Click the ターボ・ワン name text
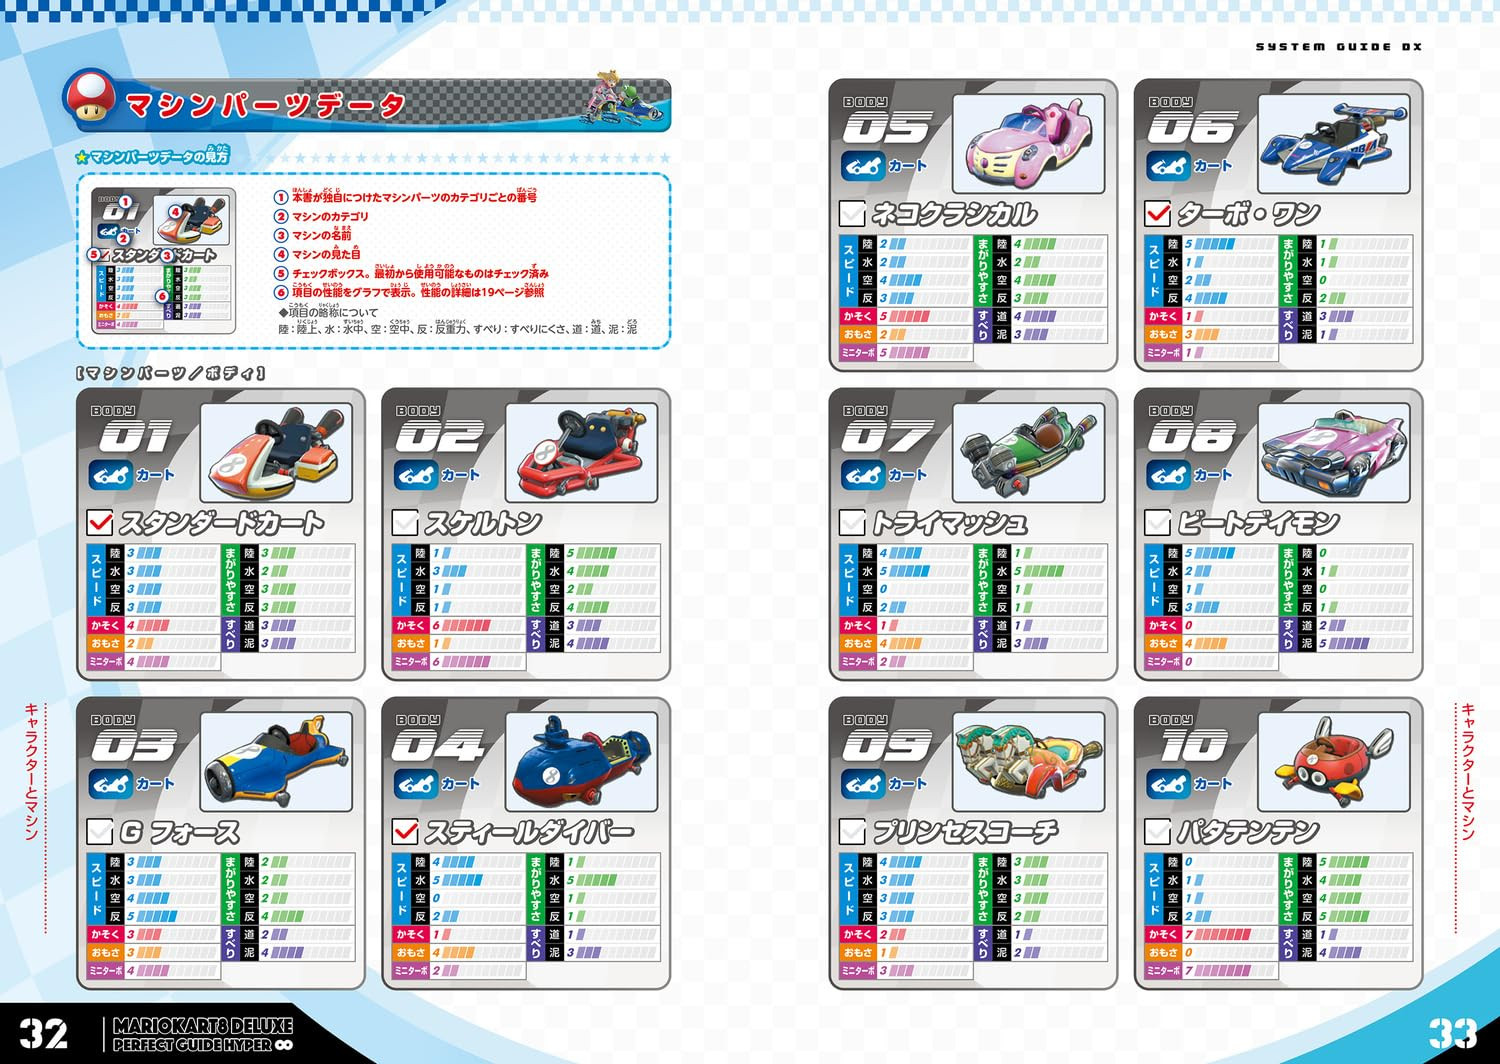 click(x=1248, y=213)
